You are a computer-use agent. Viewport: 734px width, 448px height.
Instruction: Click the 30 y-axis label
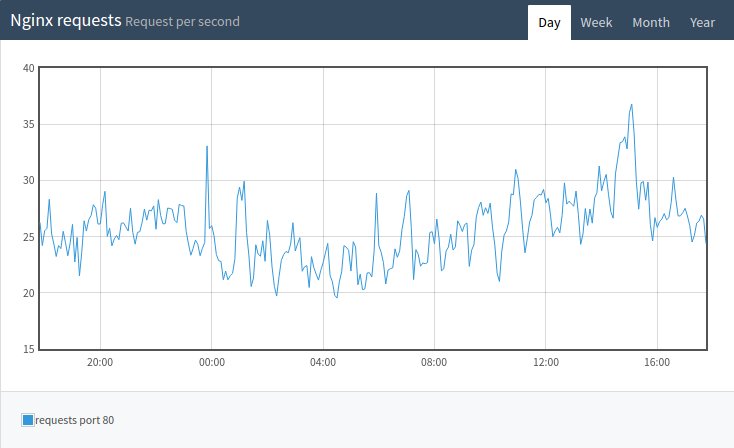[29, 180]
